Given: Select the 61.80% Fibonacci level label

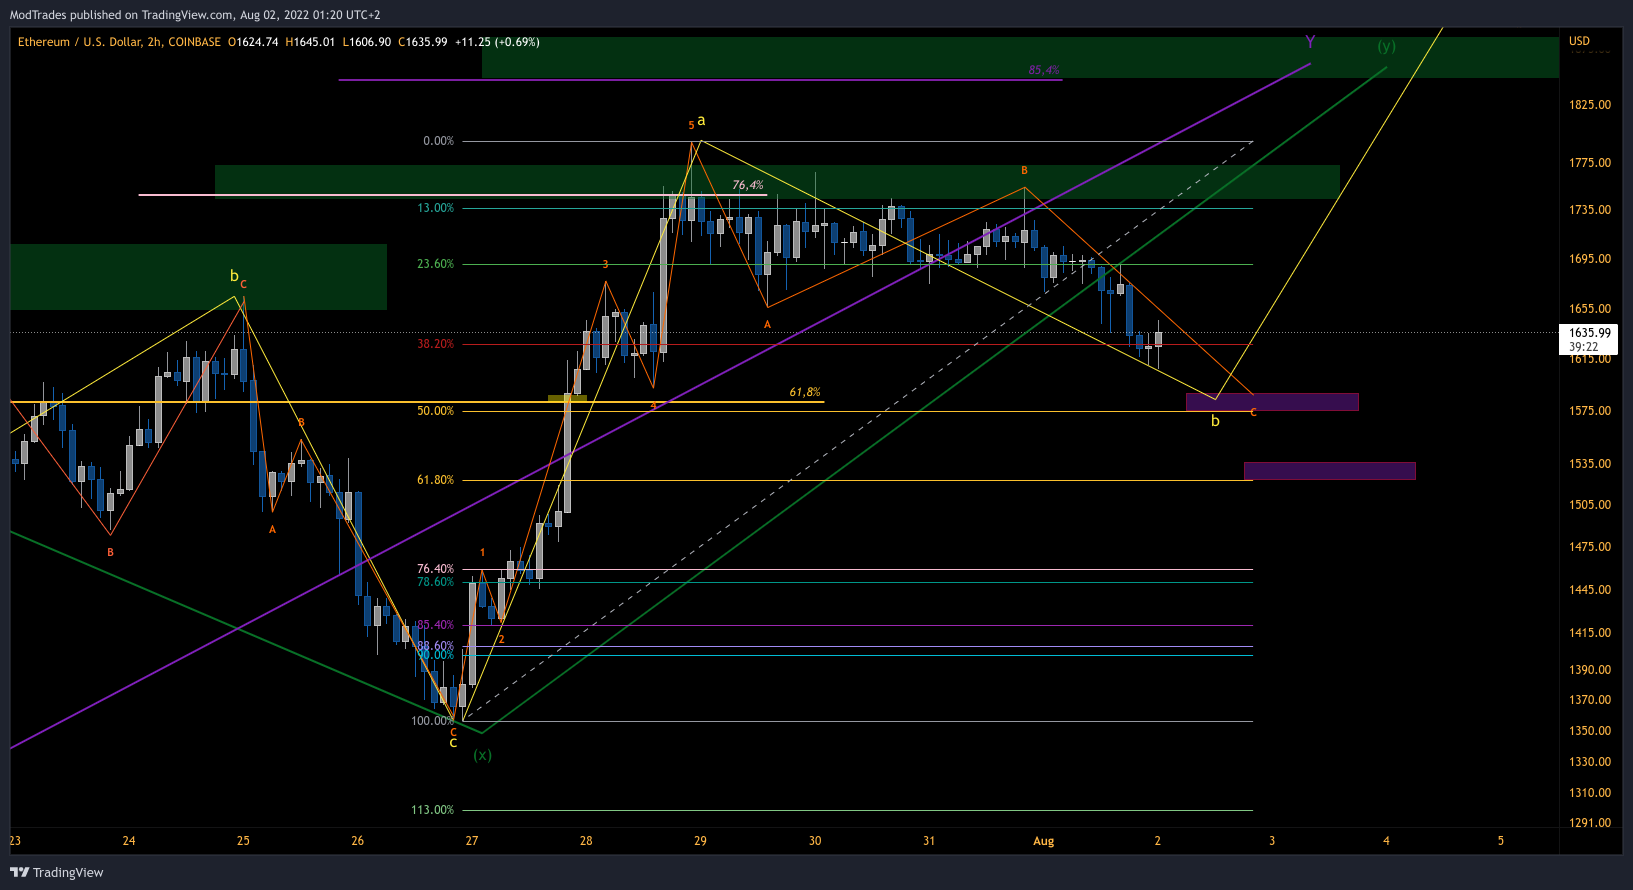Looking at the screenshot, I should tap(436, 480).
